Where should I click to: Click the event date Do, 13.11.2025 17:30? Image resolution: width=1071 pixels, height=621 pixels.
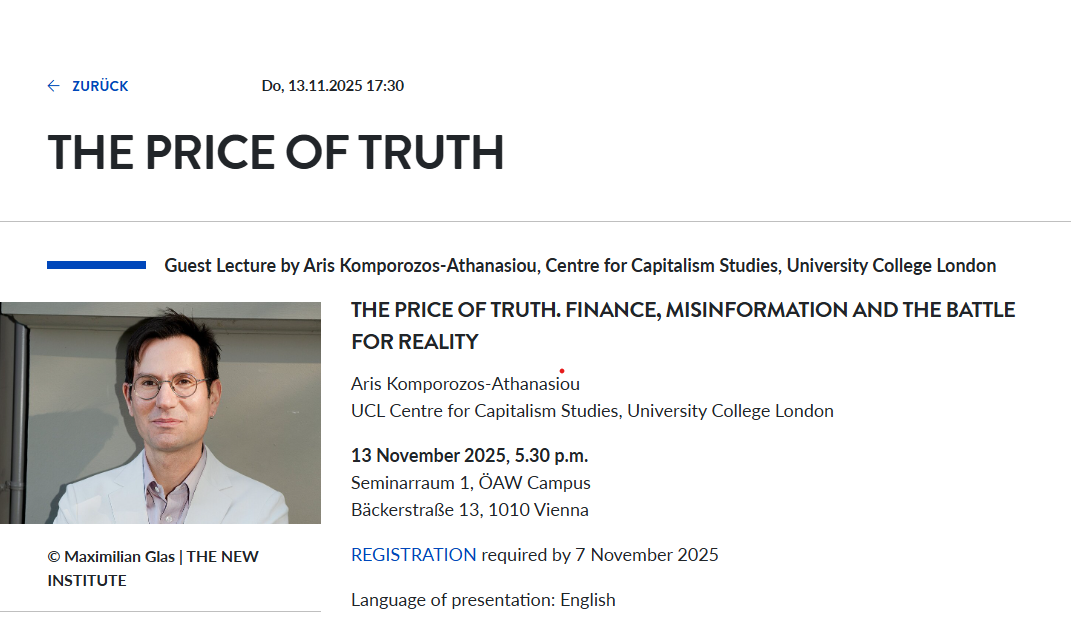(x=332, y=86)
